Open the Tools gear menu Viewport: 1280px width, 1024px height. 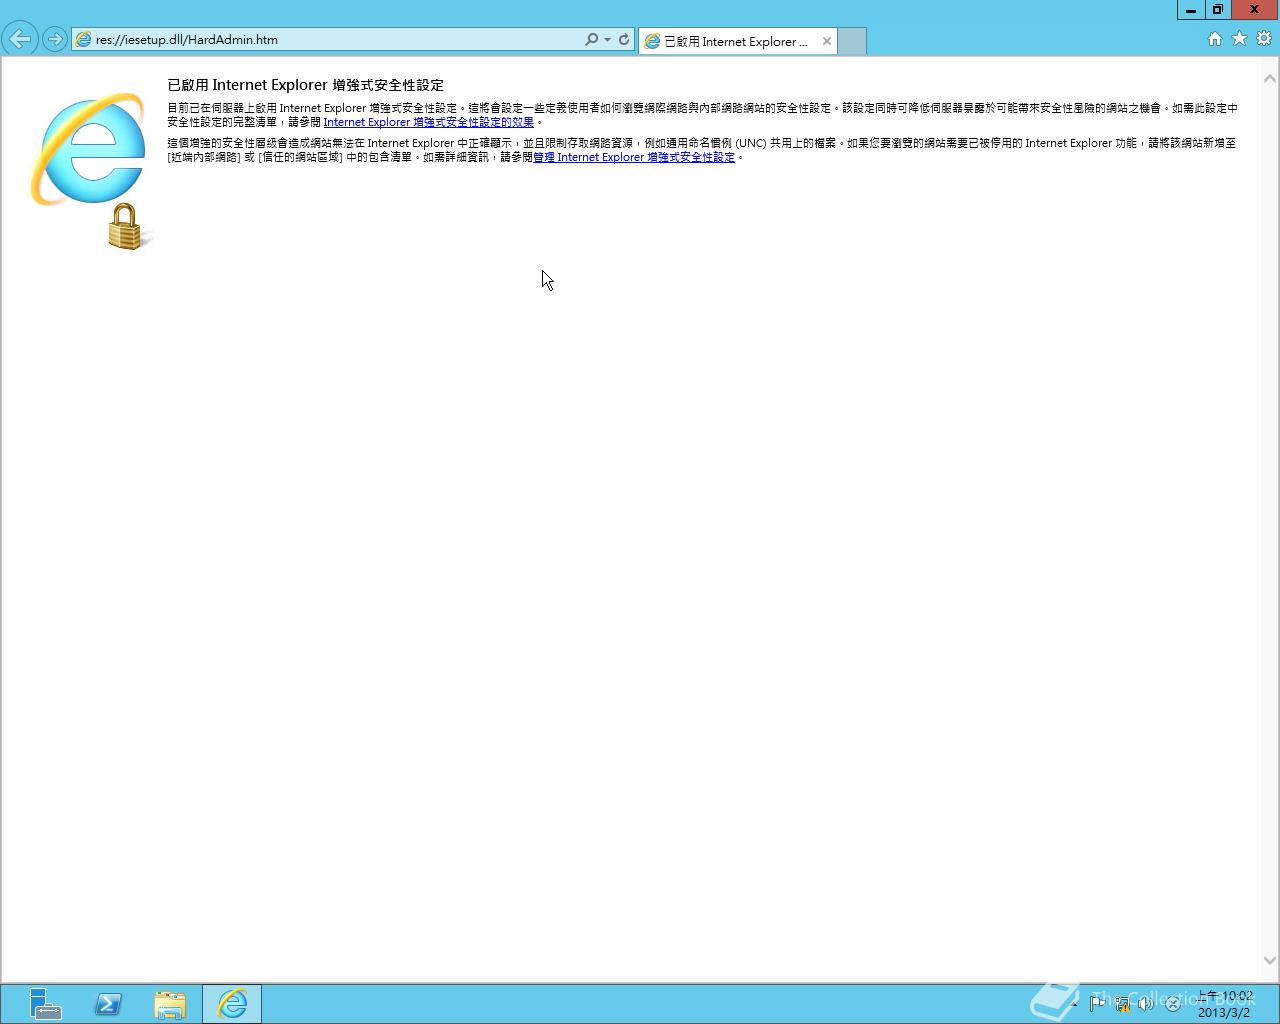point(1264,39)
